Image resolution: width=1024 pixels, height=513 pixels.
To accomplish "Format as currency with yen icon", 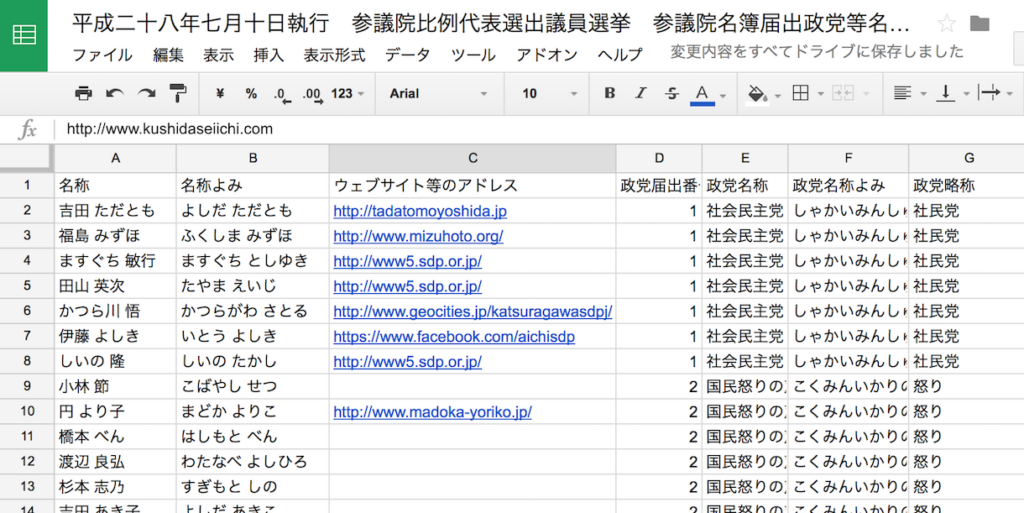I will (220, 93).
